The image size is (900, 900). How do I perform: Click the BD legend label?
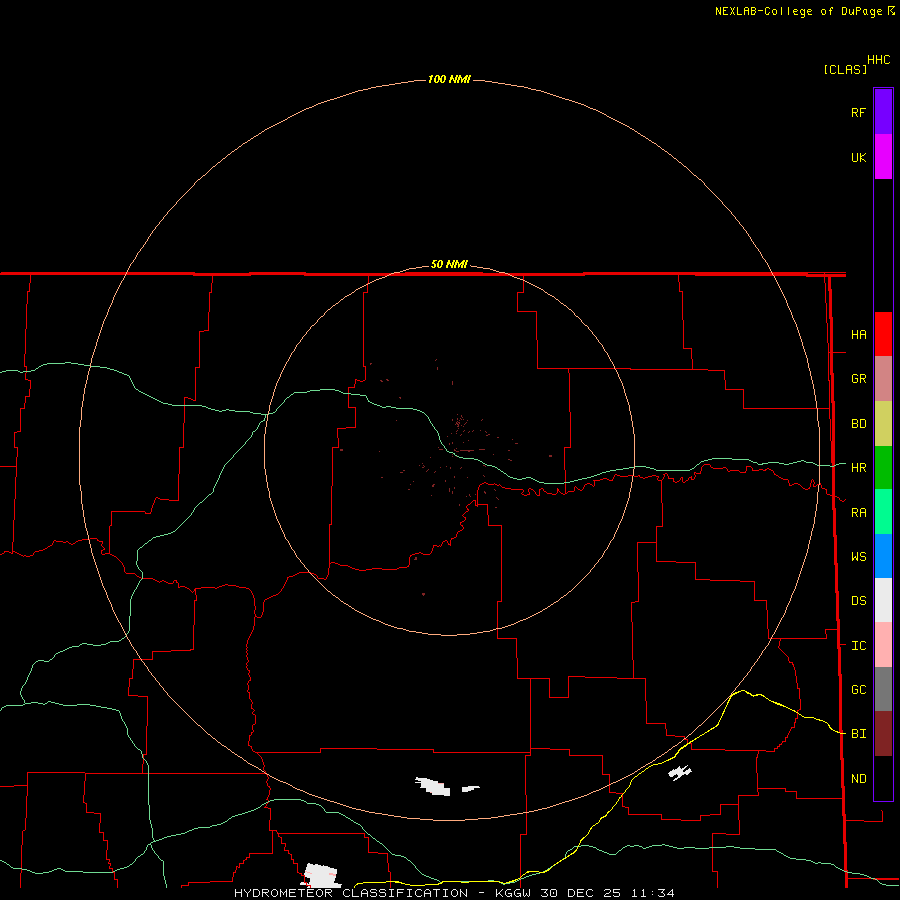coord(858,424)
